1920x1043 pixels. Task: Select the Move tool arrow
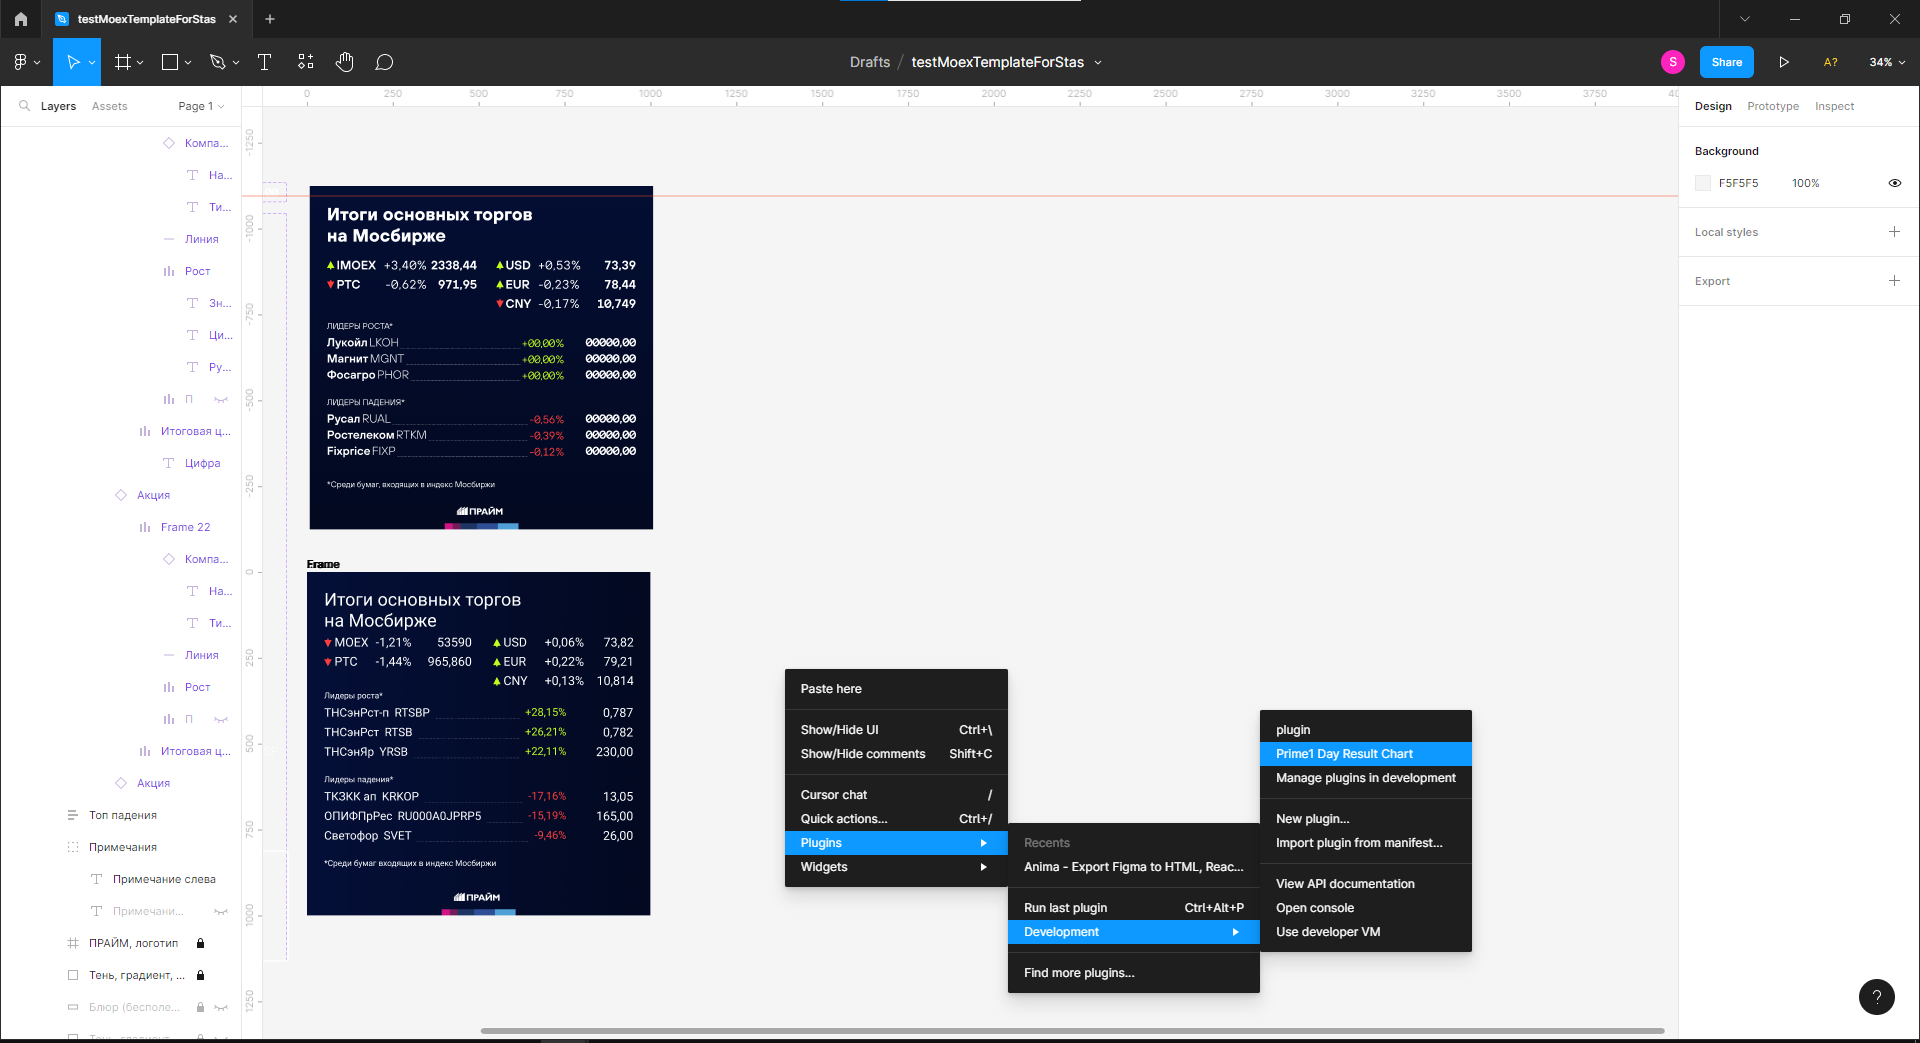click(72, 62)
